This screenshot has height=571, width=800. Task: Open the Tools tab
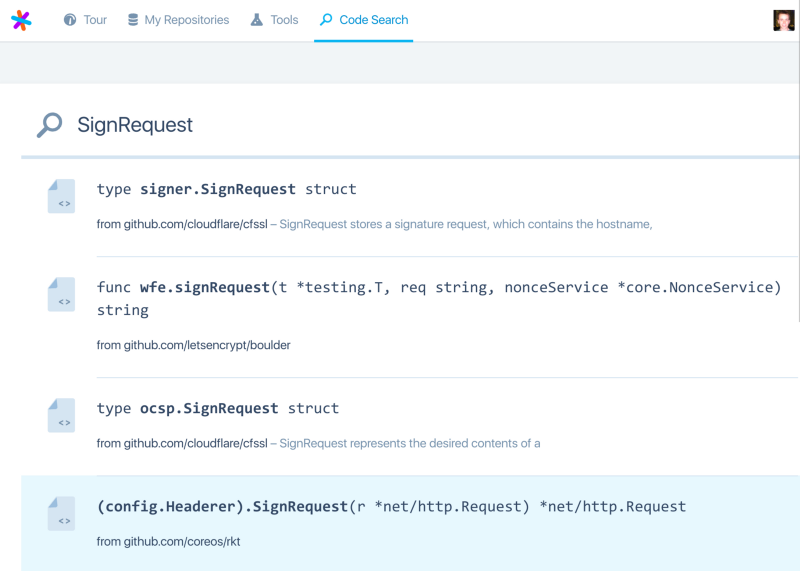[x=274, y=20]
